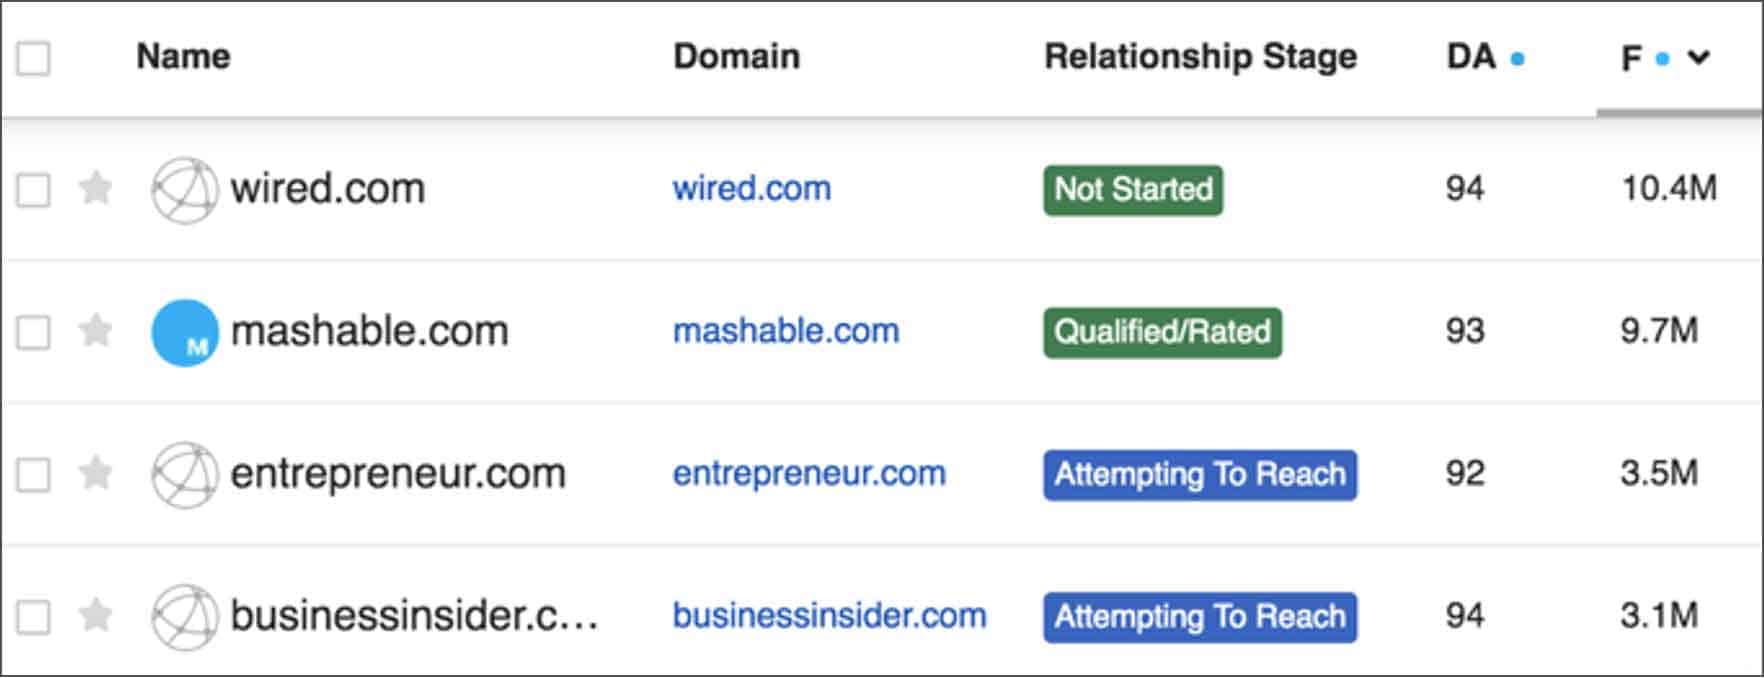The height and width of the screenshot is (678, 1764).
Task: Sort by the Relationship Stage header
Action: 1201,57
